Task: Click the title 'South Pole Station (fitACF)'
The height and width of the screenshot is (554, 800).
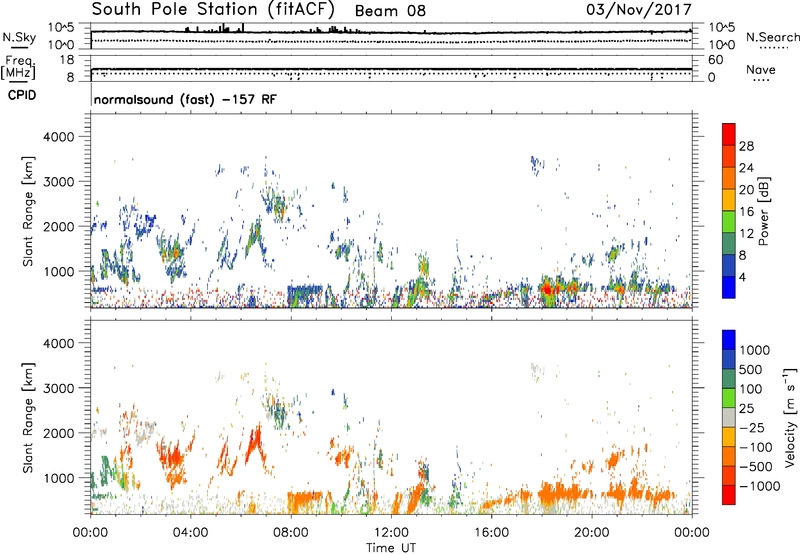Action: [x=213, y=9]
